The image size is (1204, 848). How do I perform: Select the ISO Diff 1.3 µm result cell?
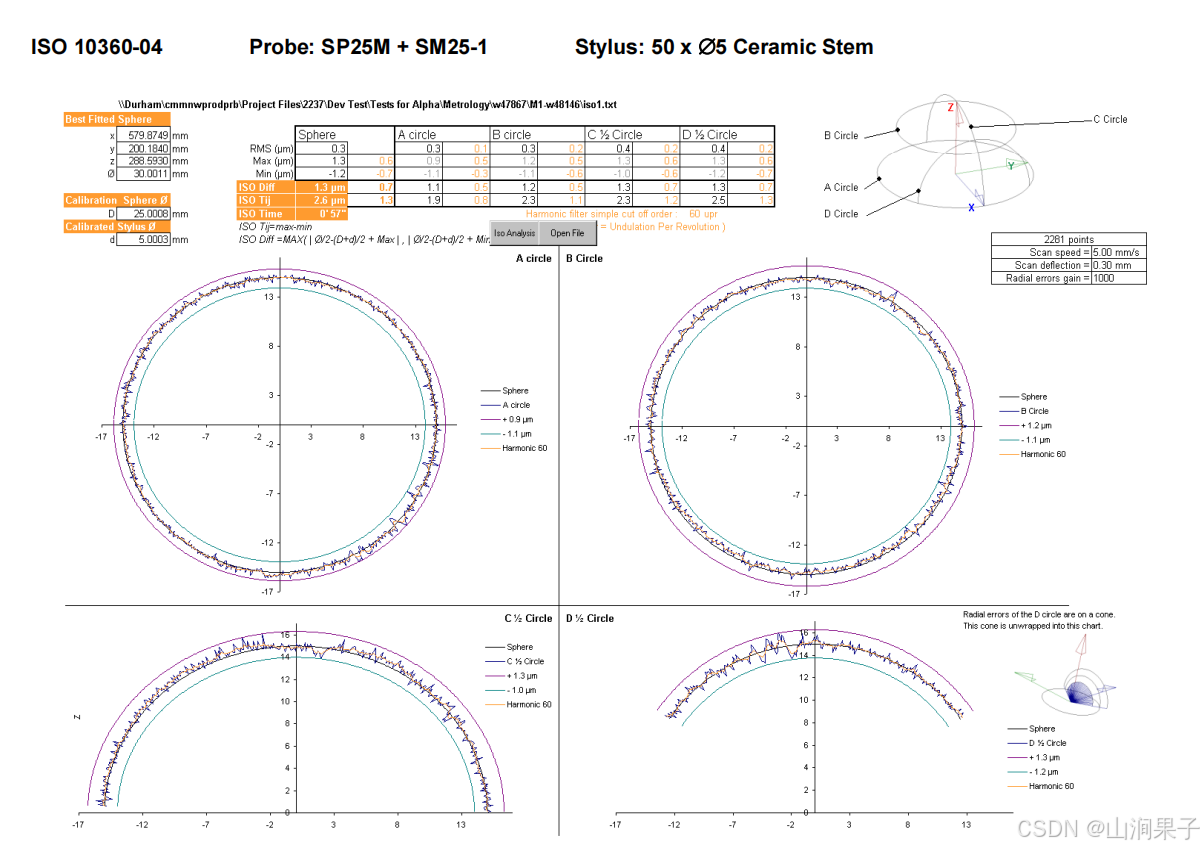click(x=321, y=187)
